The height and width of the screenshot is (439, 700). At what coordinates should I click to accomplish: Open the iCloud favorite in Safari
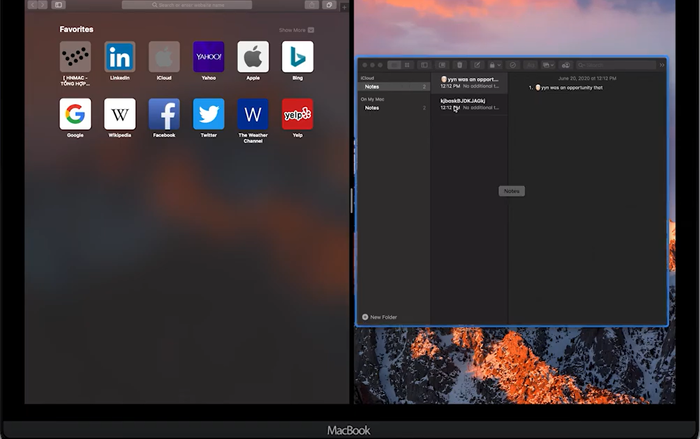click(164, 57)
